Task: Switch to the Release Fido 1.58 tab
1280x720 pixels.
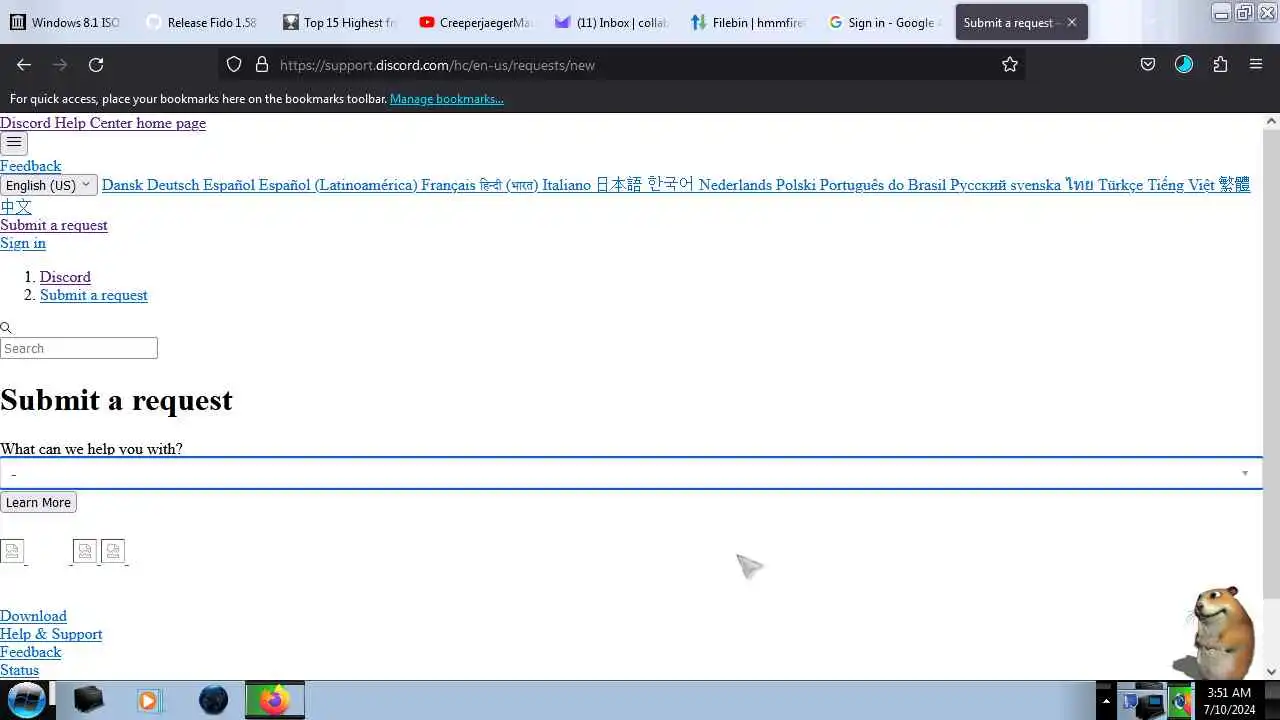Action: click(x=201, y=22)
